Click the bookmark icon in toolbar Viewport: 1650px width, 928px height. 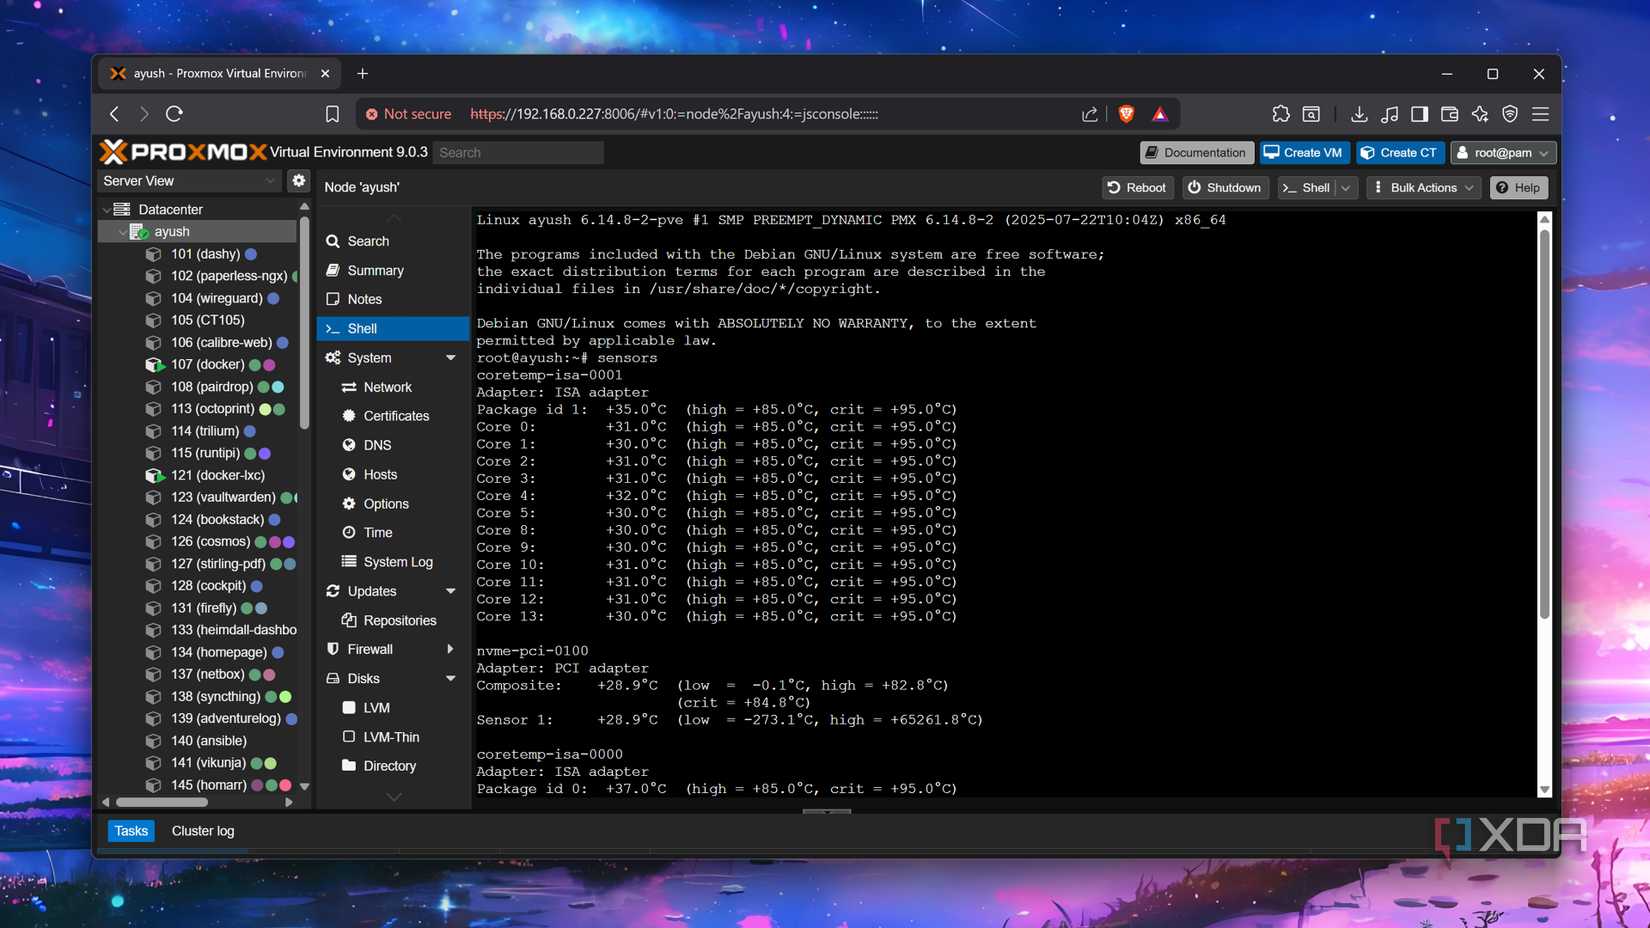(x=332, y=114)
